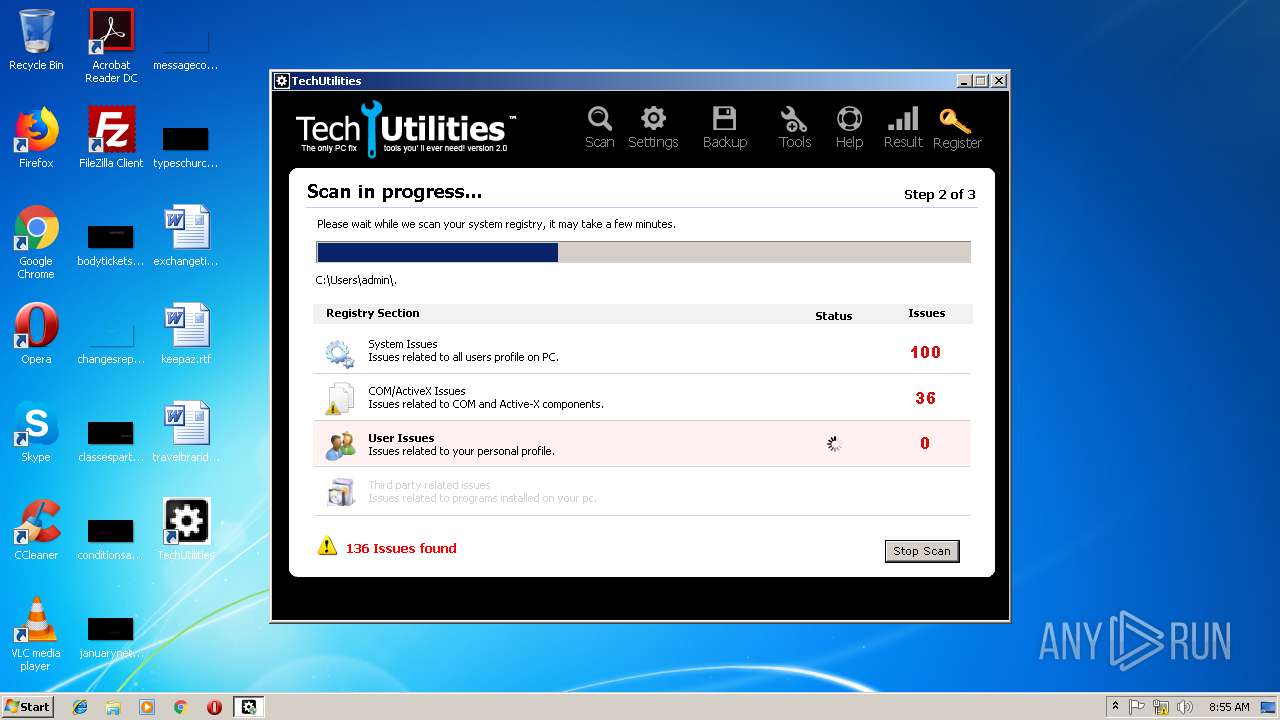Open the bodytickets desktop file
The height and width of the screenshot is (720, 1280).
click(x=111, y=244)
